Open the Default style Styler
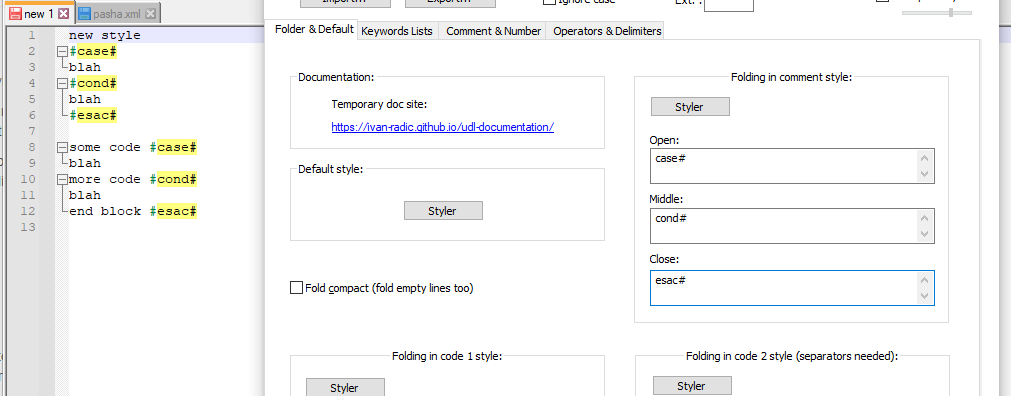 point(443,211)
